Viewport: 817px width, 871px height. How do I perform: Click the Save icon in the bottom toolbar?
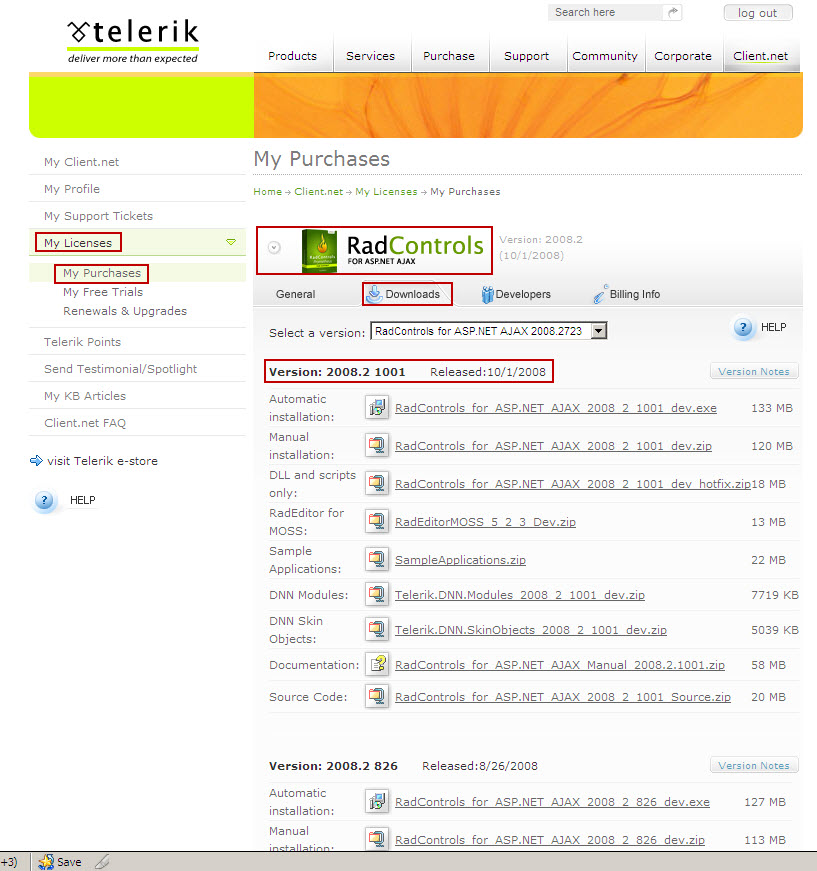pyautogui.click(x=46, y=862)
